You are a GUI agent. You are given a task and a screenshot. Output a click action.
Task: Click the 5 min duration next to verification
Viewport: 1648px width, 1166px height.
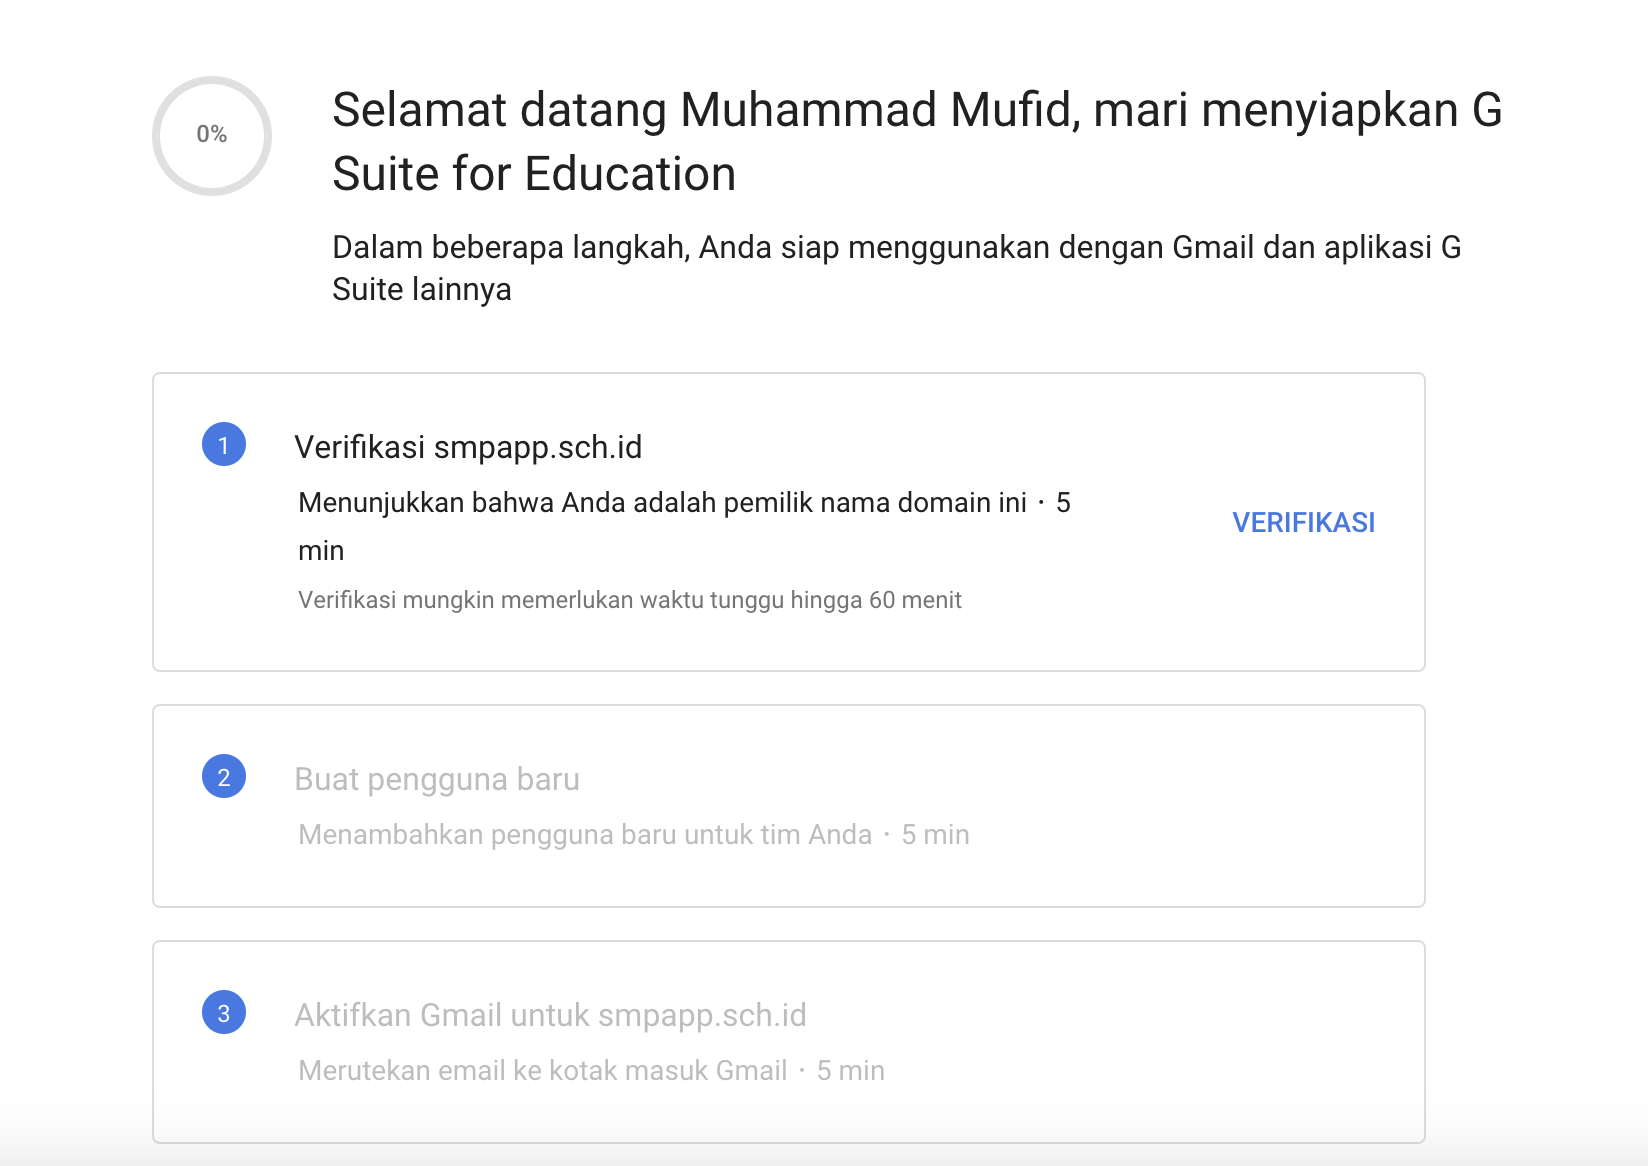(x=1063, y=503)
